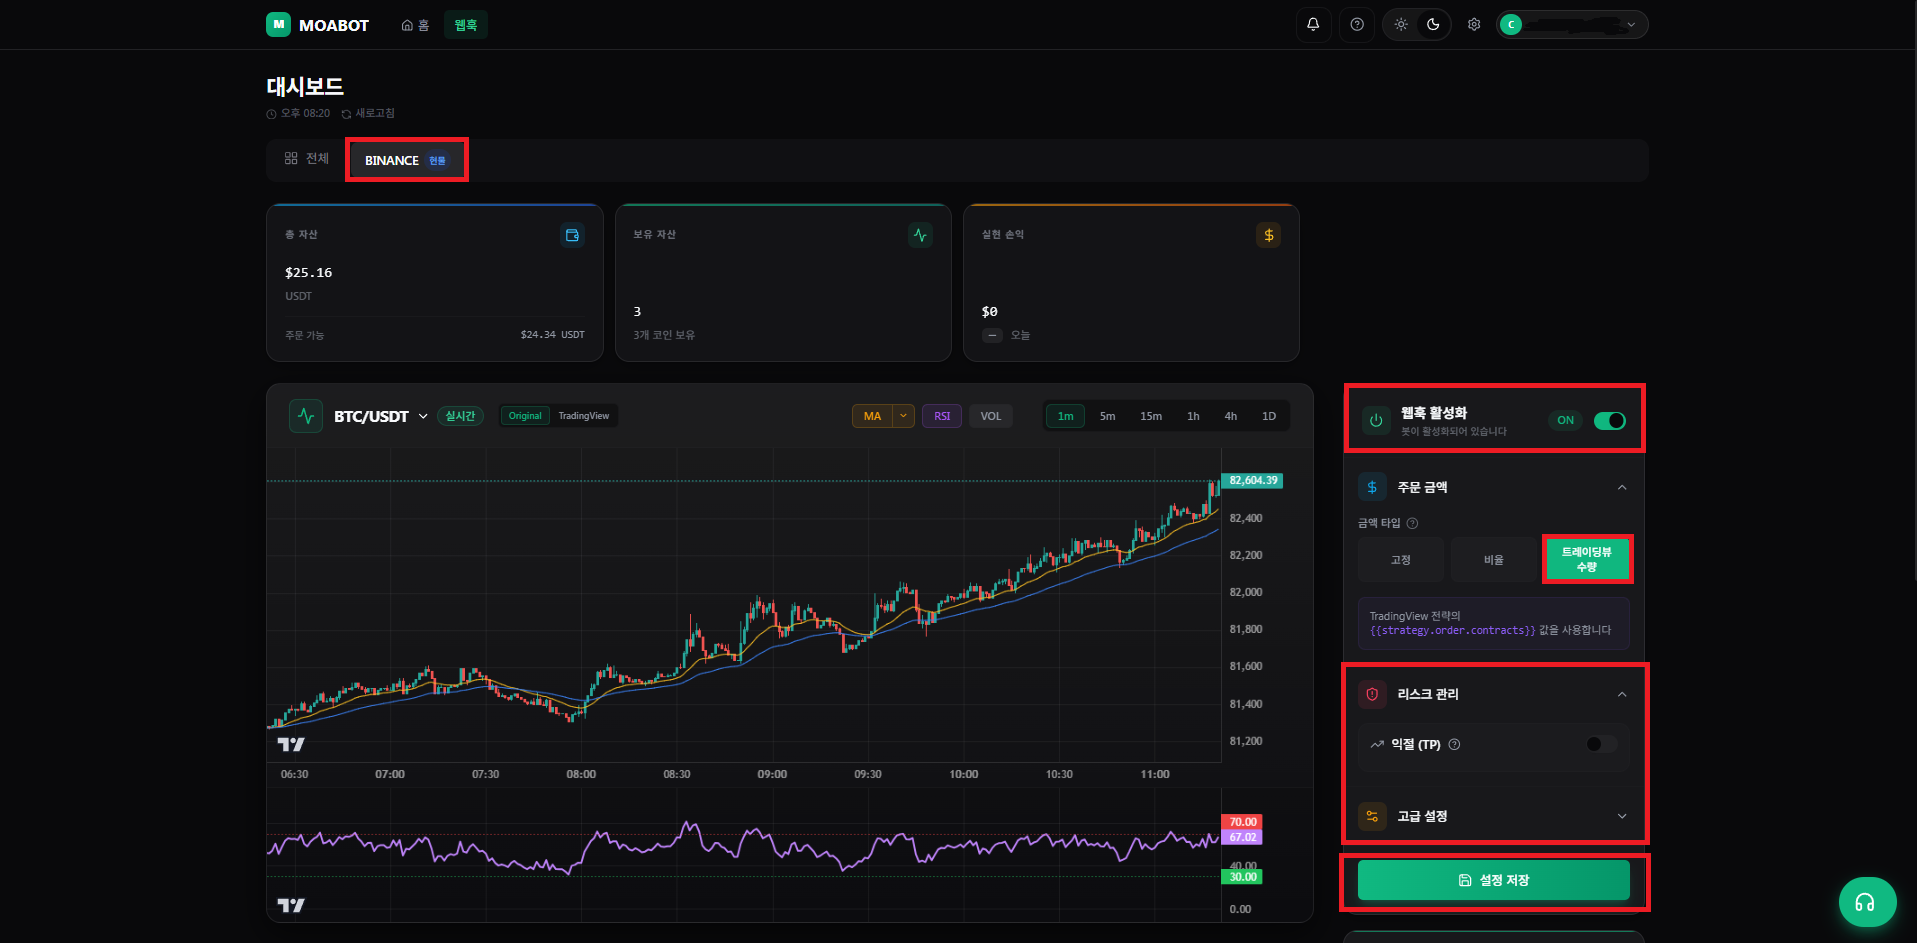Click the 설정 저장 button

(x=1494, y=880)
